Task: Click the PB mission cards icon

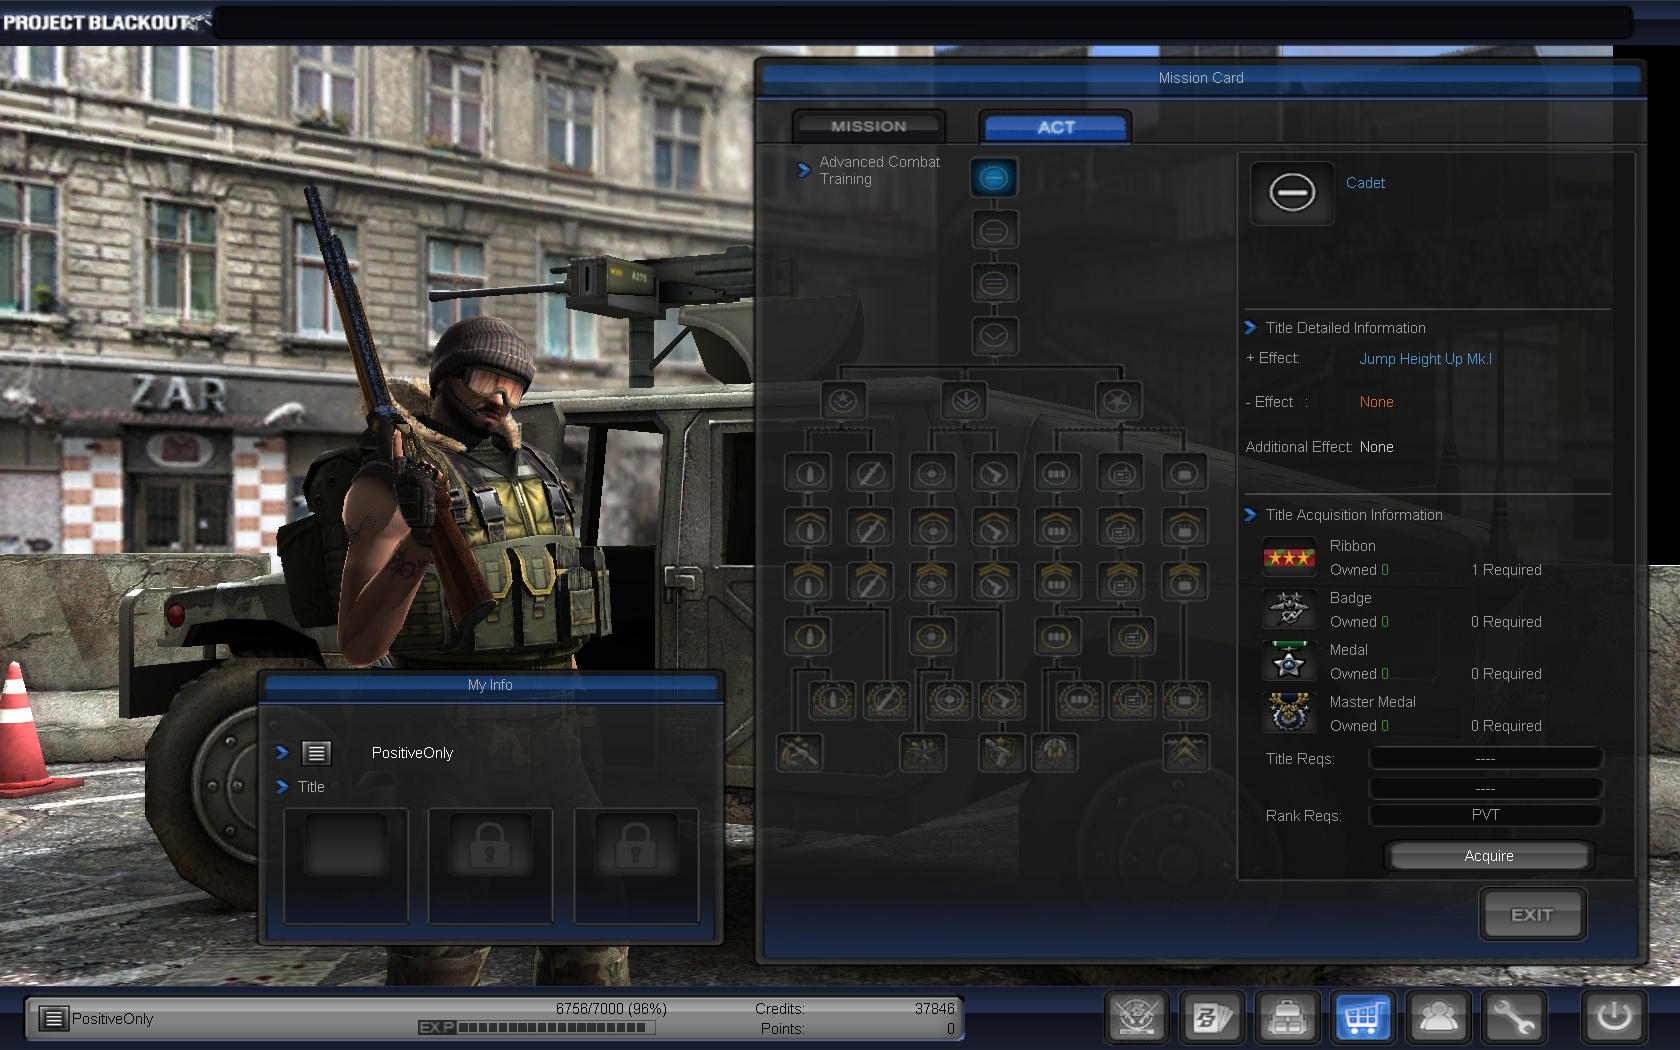Action: point(1212,1018)
